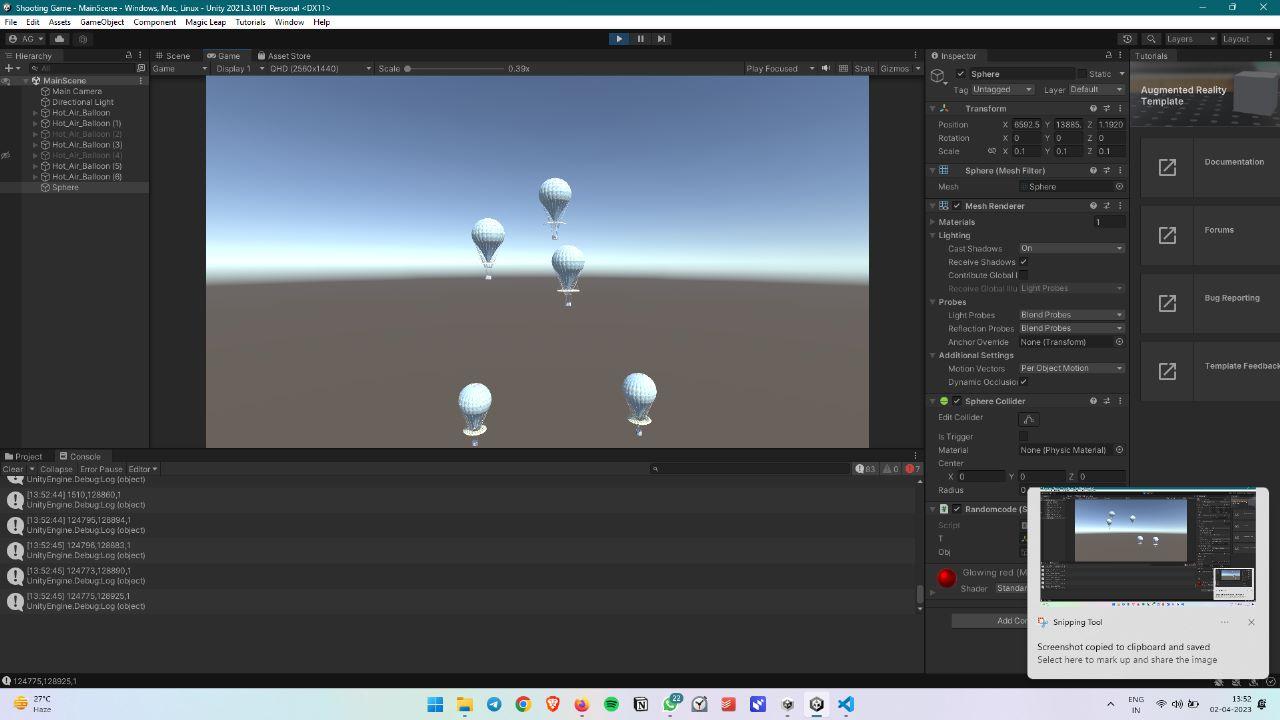Screen dimensions: 1280x720
Task: Open the version control settings icon
Action: point(83,39)
